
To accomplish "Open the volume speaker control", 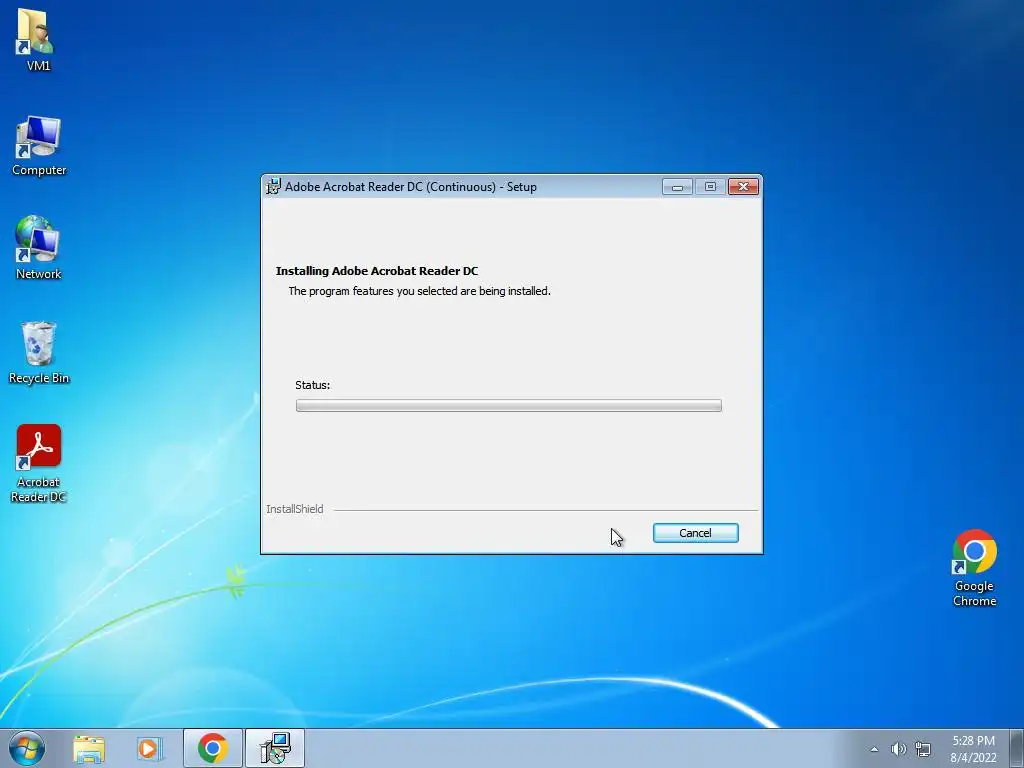I will click(899, 749).
